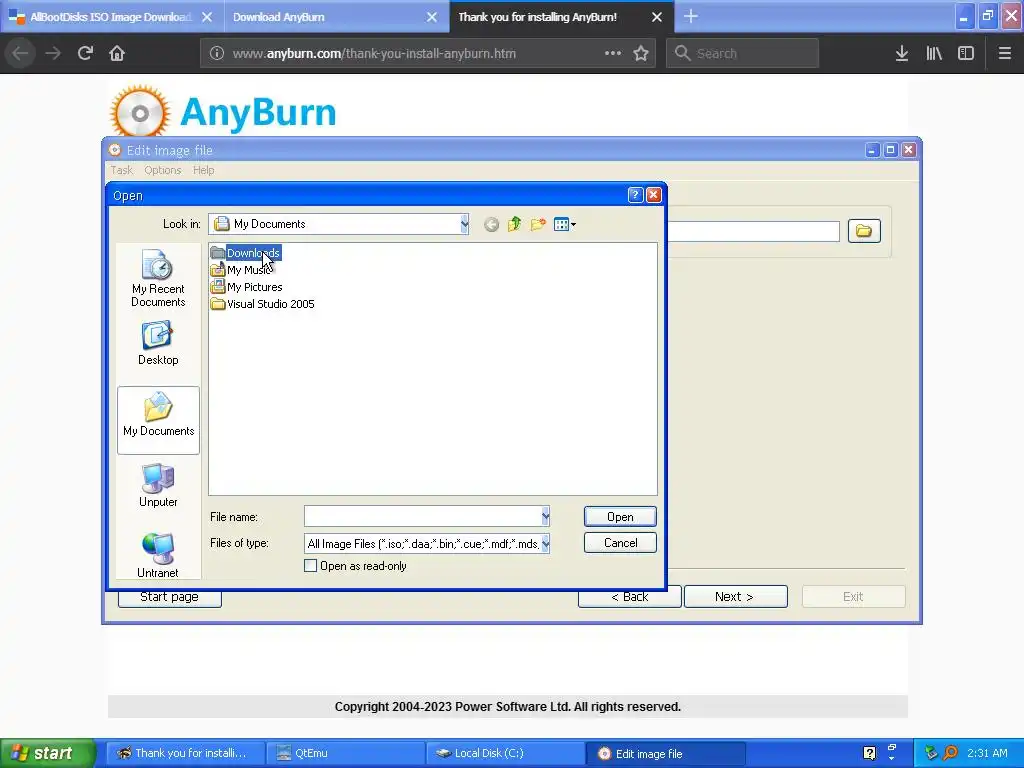Show site information icon in address bar

tap(217, 53)
